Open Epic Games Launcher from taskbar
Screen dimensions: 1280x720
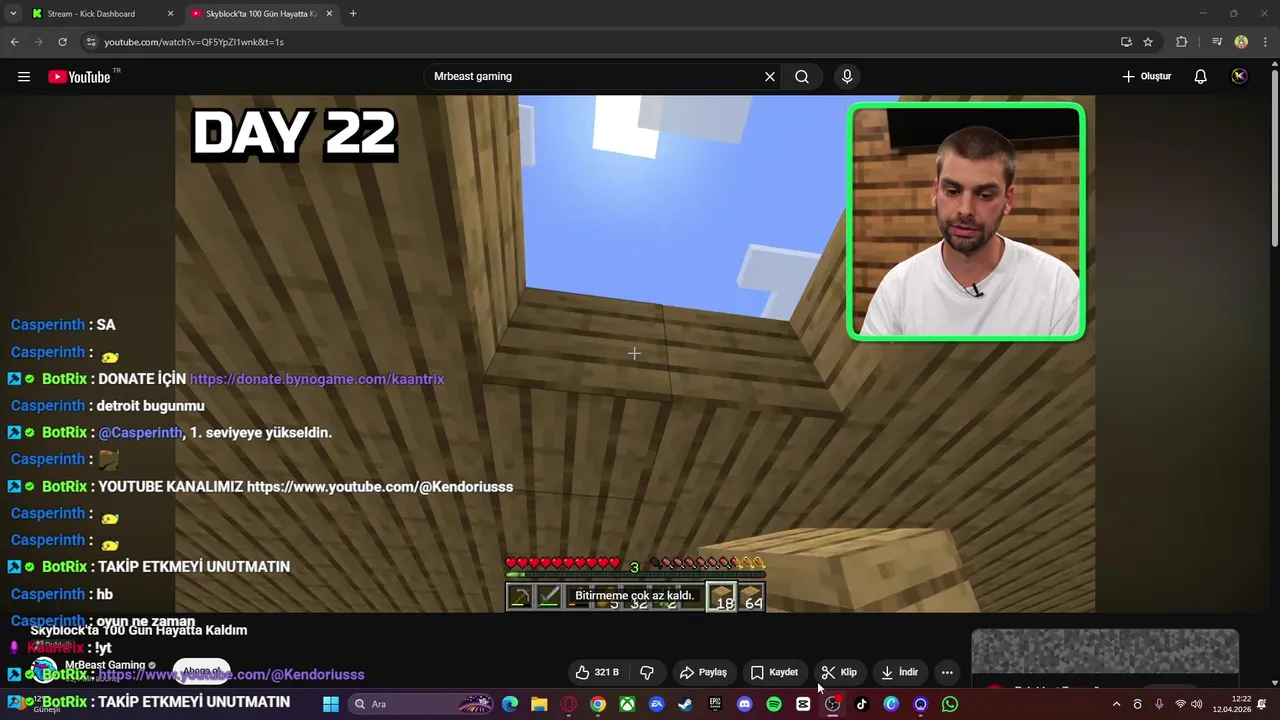715,704
